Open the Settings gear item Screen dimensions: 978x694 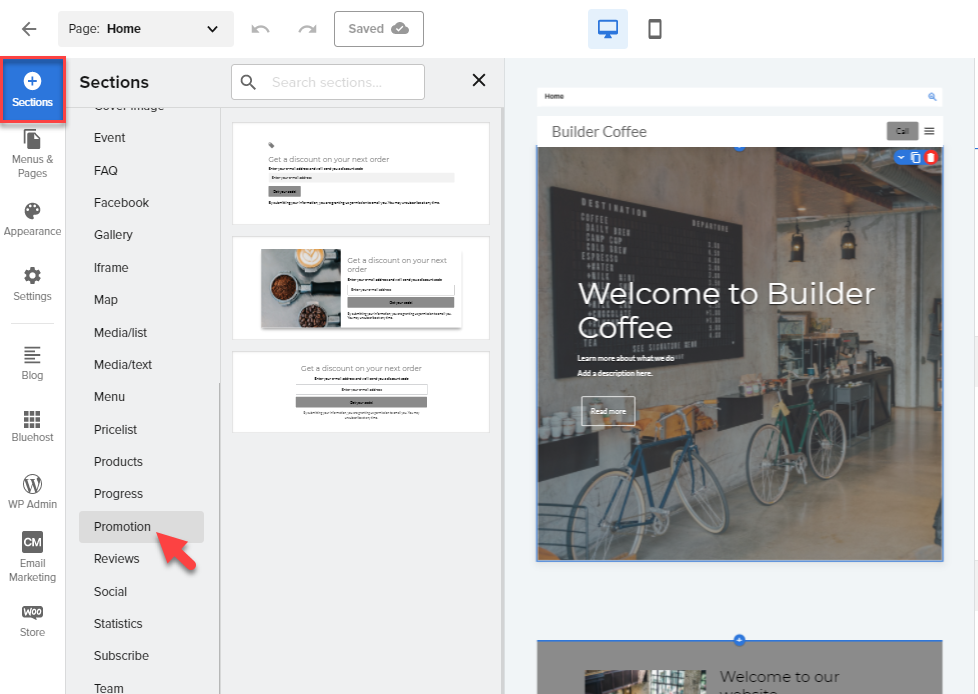[32, 284]
